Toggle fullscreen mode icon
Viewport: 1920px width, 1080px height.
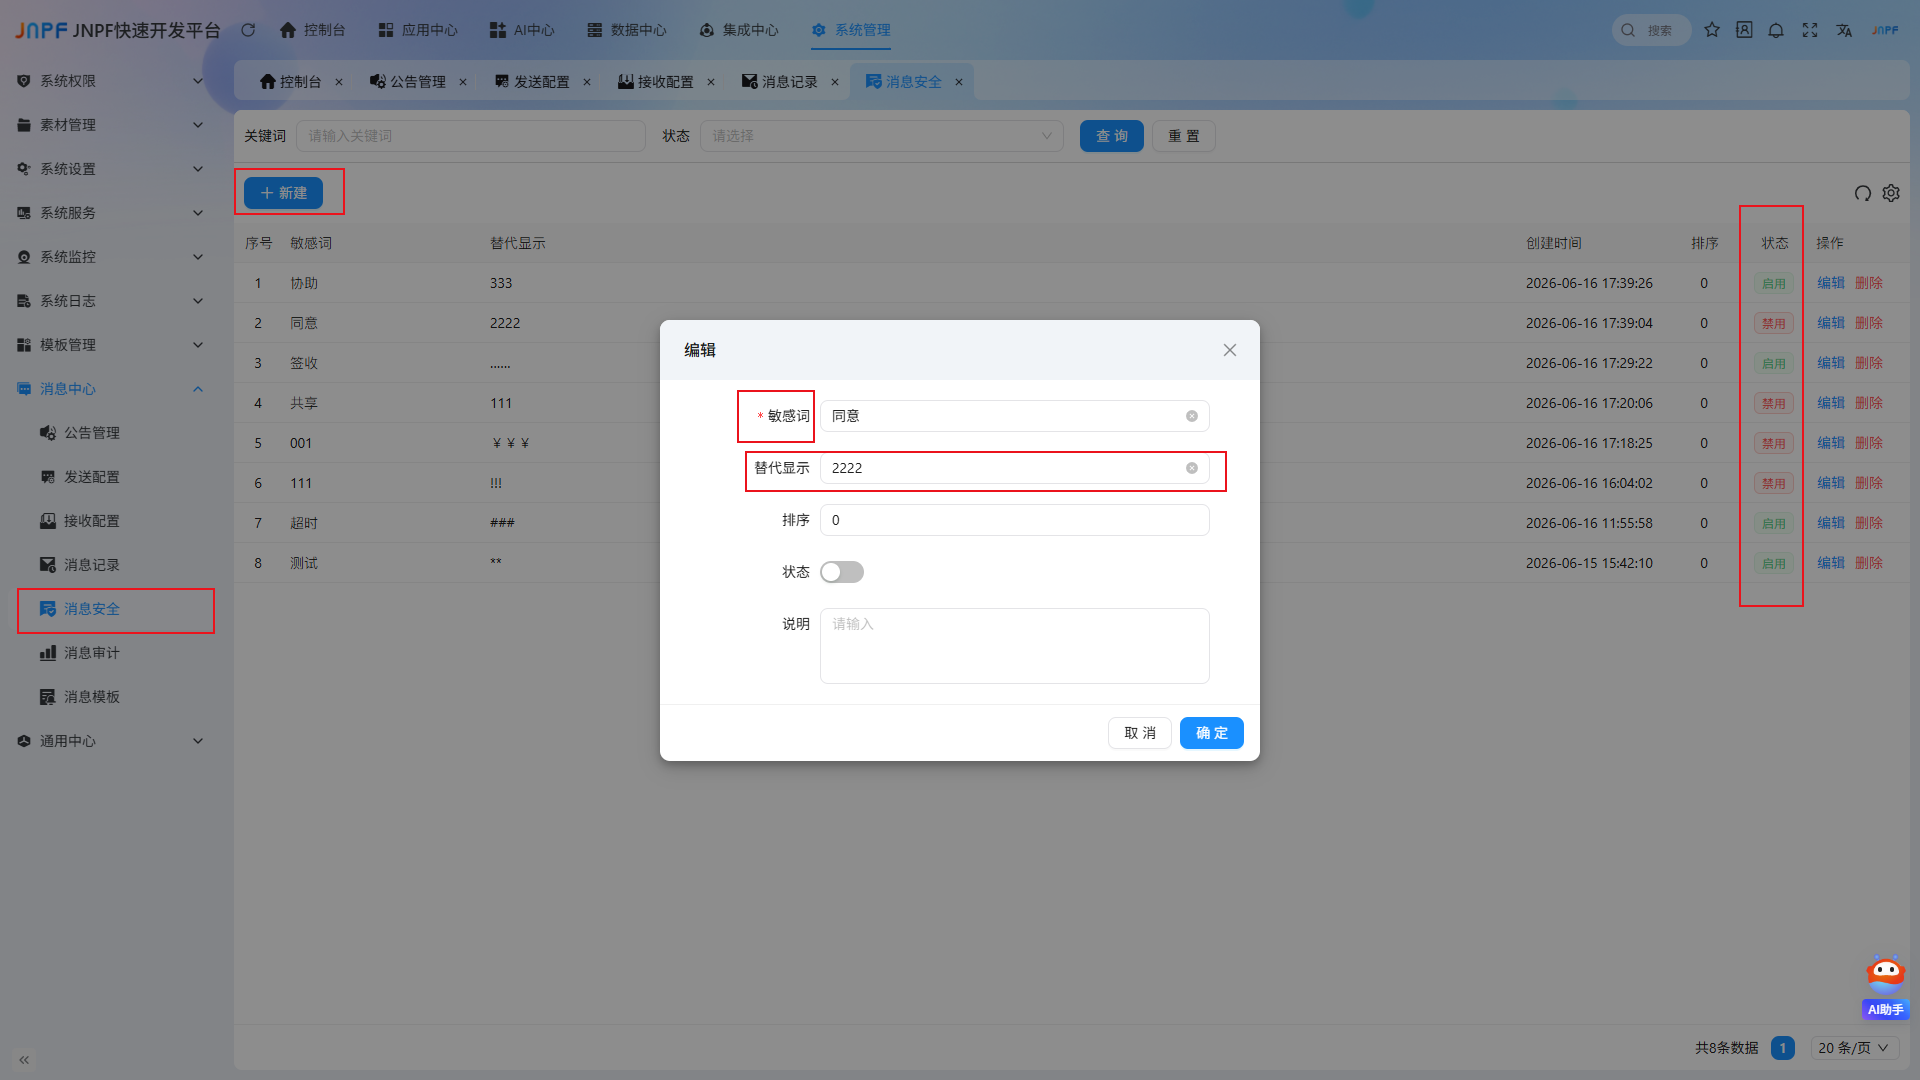1810,30
